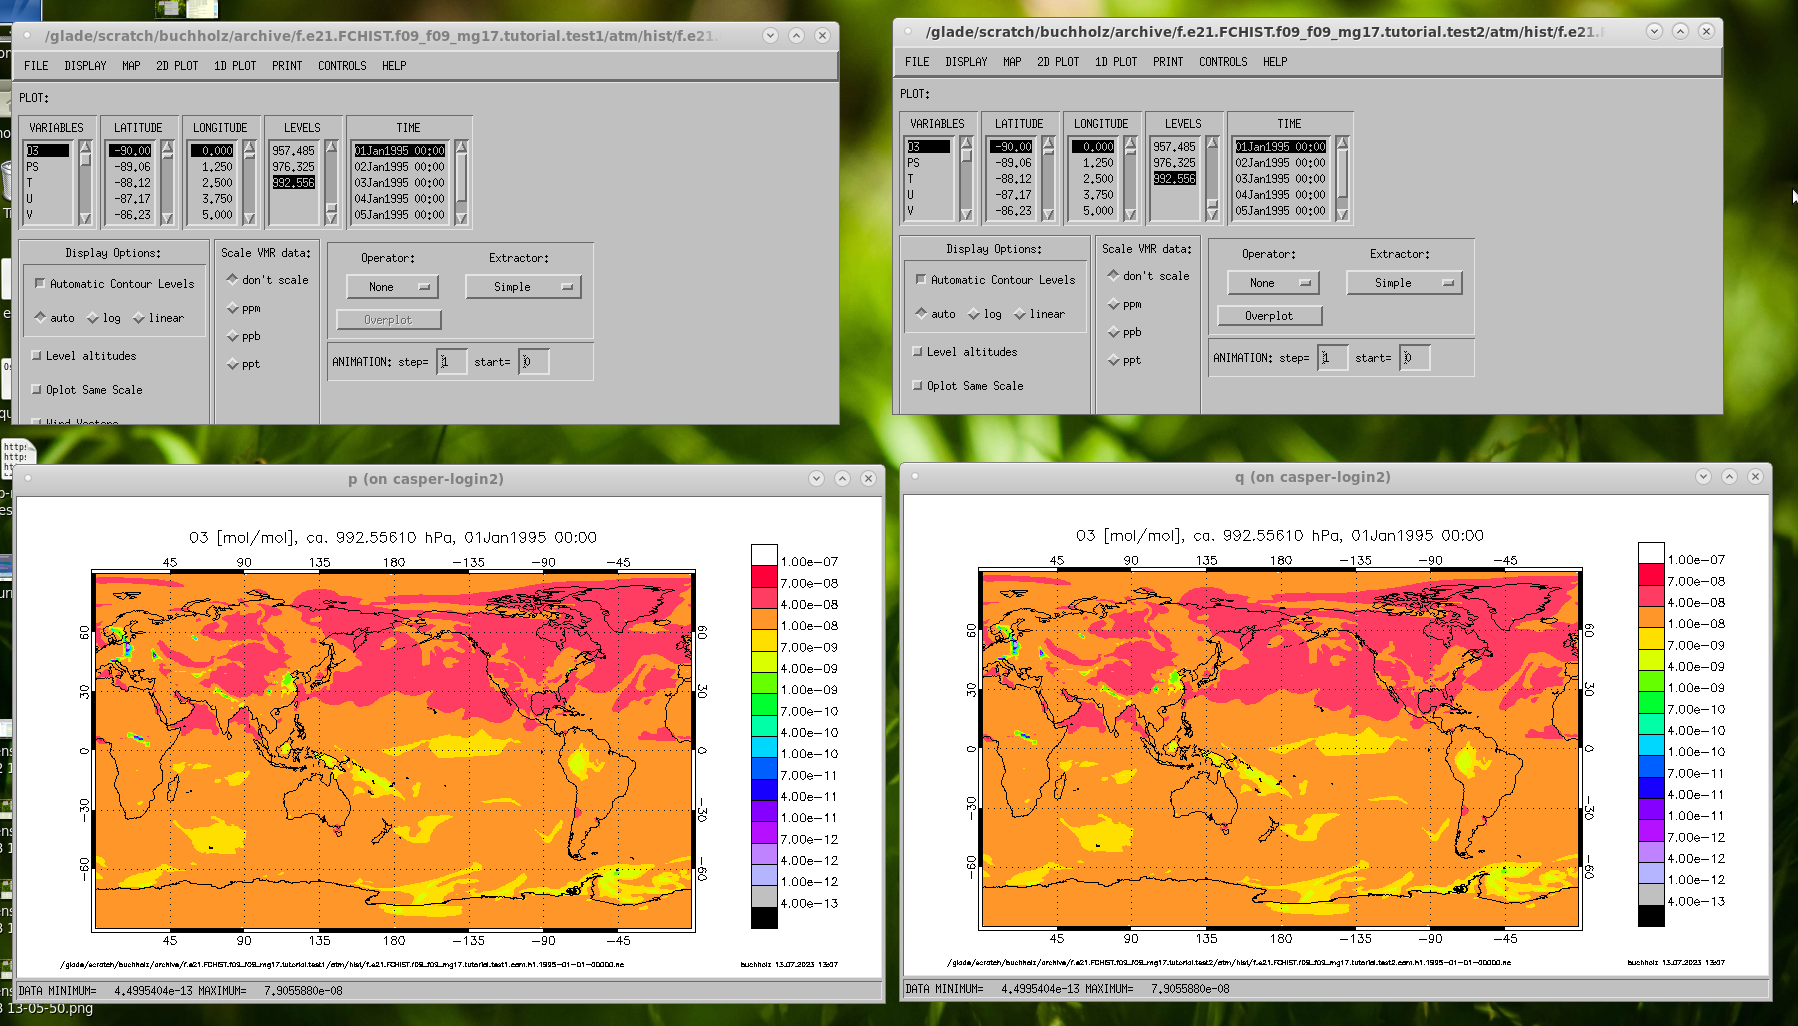Select T variable in test2 window
1798x1026 pixels.
(x=928, y=179)
